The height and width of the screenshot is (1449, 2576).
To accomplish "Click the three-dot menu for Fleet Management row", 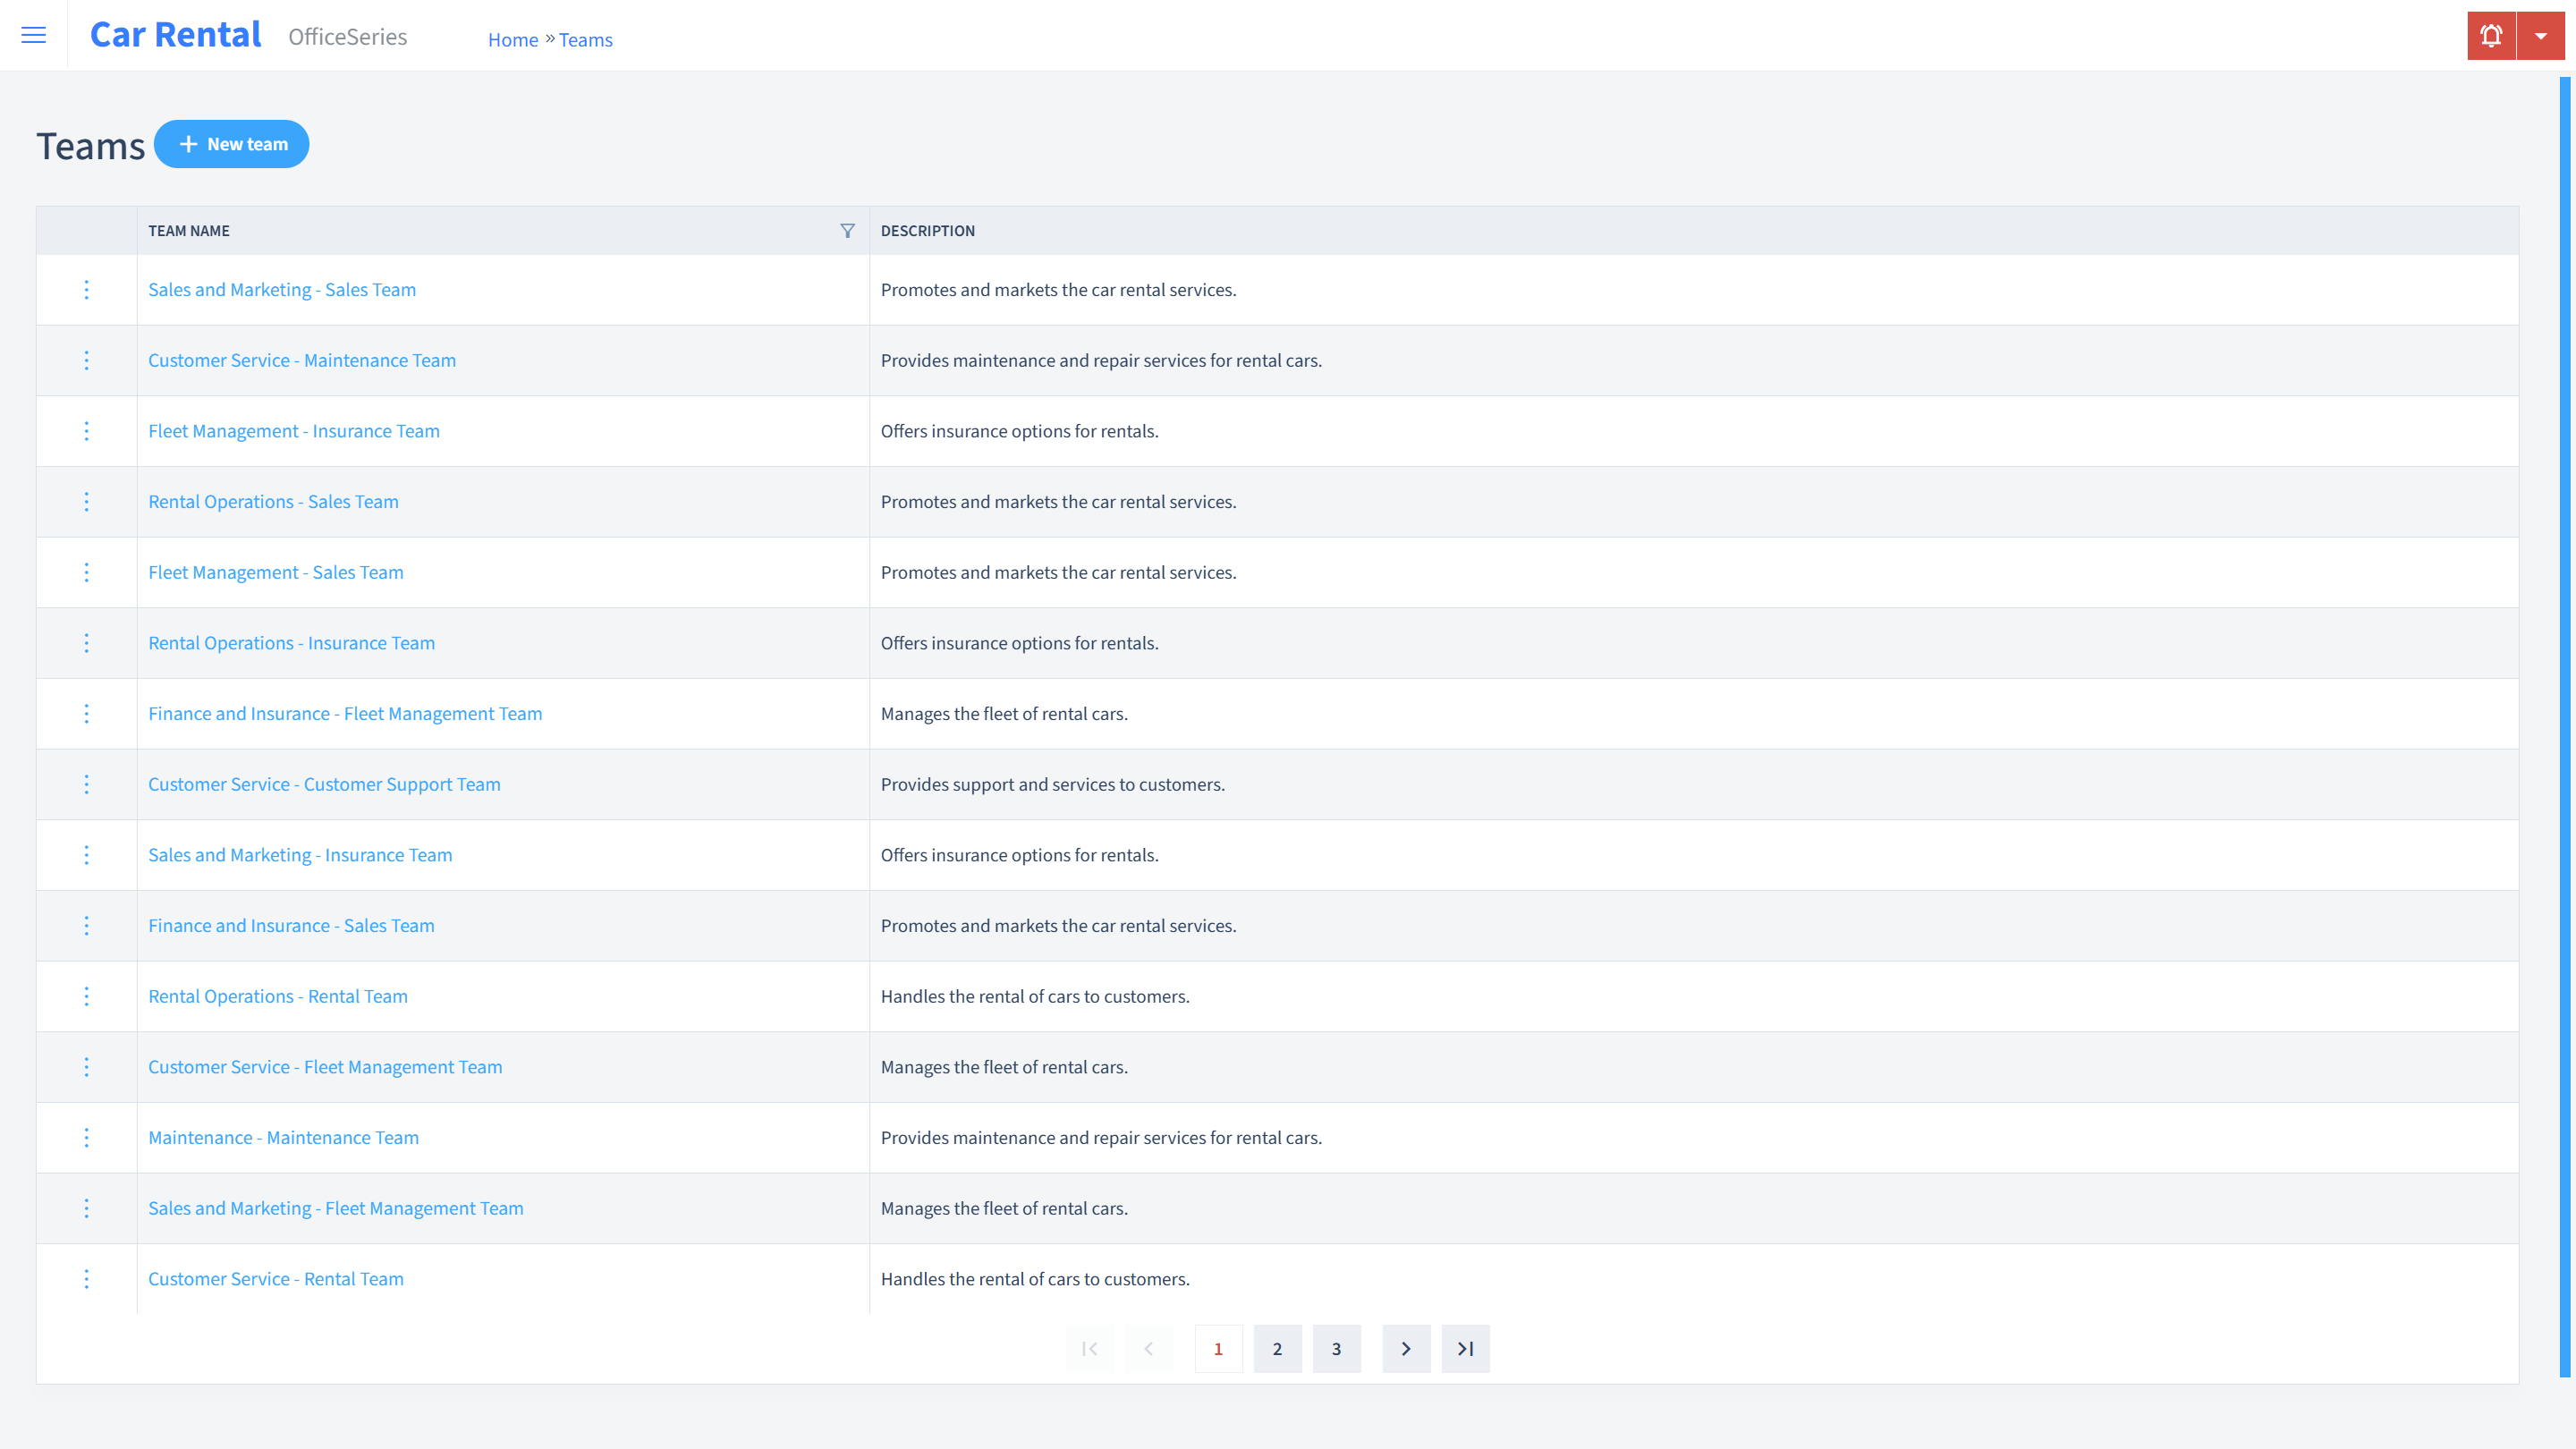I will point(87,430).
